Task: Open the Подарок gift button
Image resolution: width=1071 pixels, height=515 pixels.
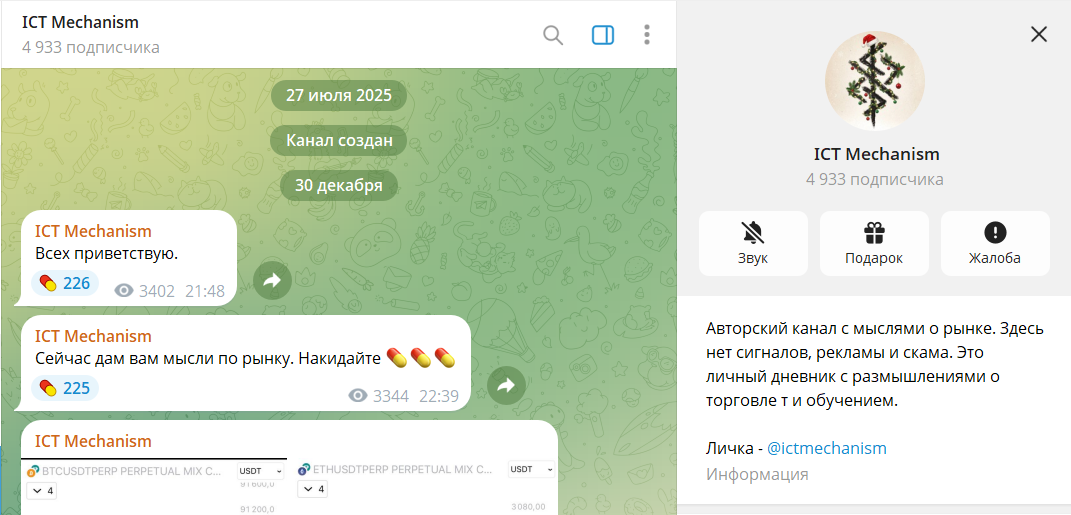Action: click(x=874, y=243)
